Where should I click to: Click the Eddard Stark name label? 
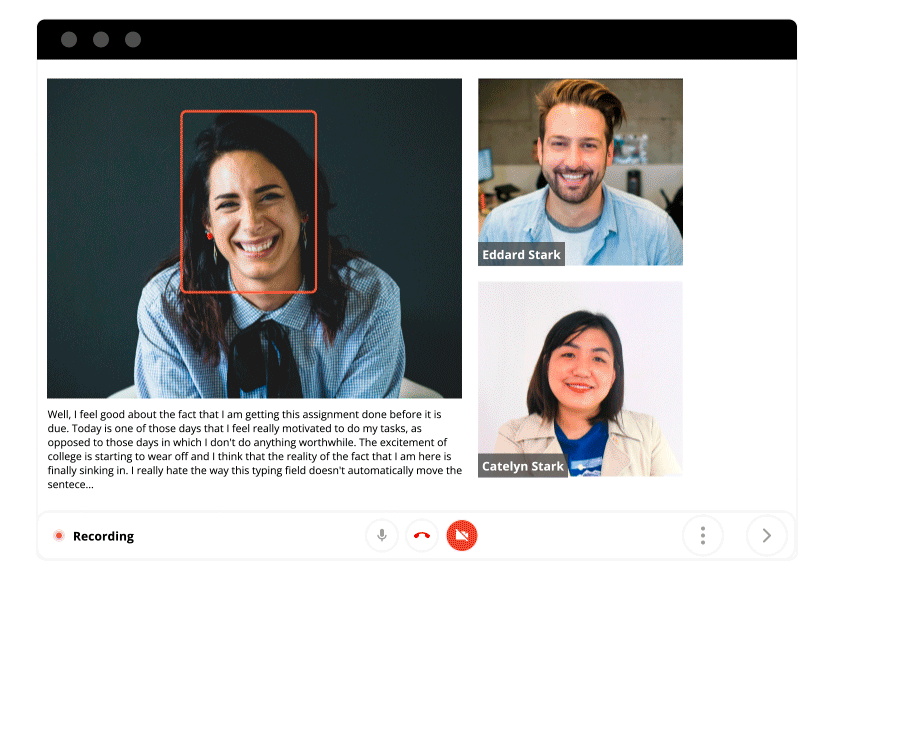pos(521,255)
